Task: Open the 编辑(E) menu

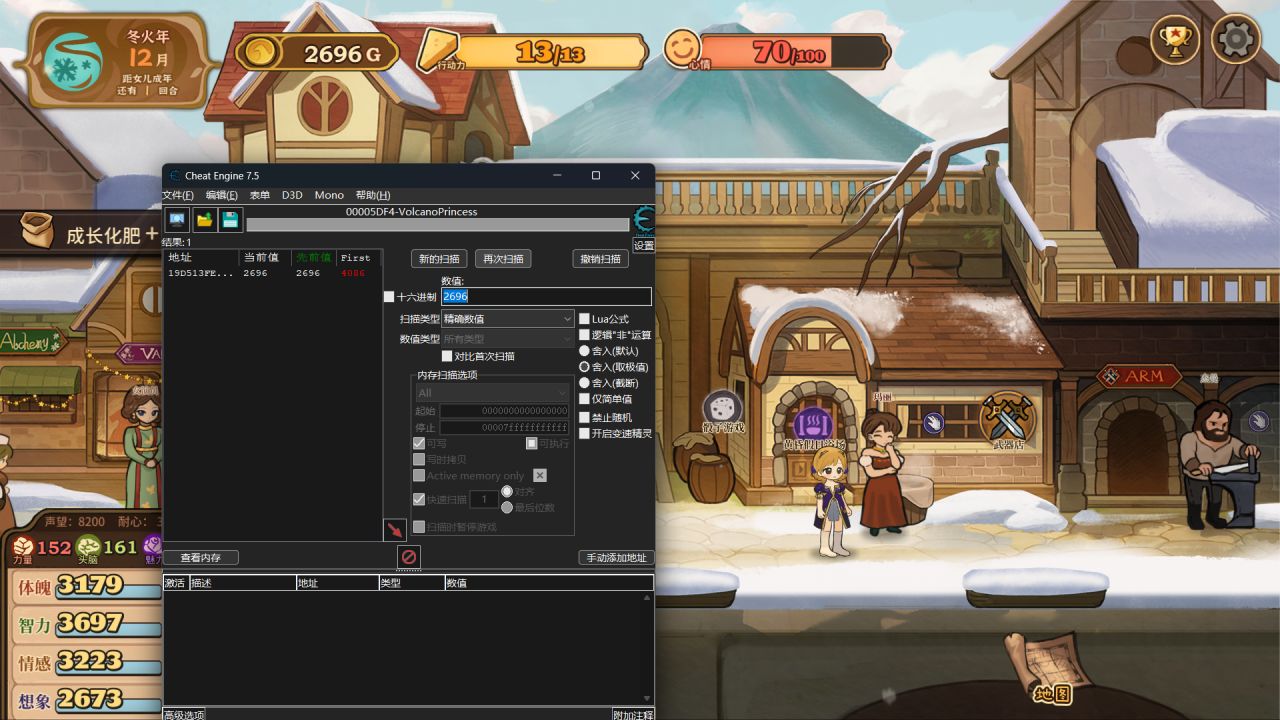Action: (x=222, y=195)
